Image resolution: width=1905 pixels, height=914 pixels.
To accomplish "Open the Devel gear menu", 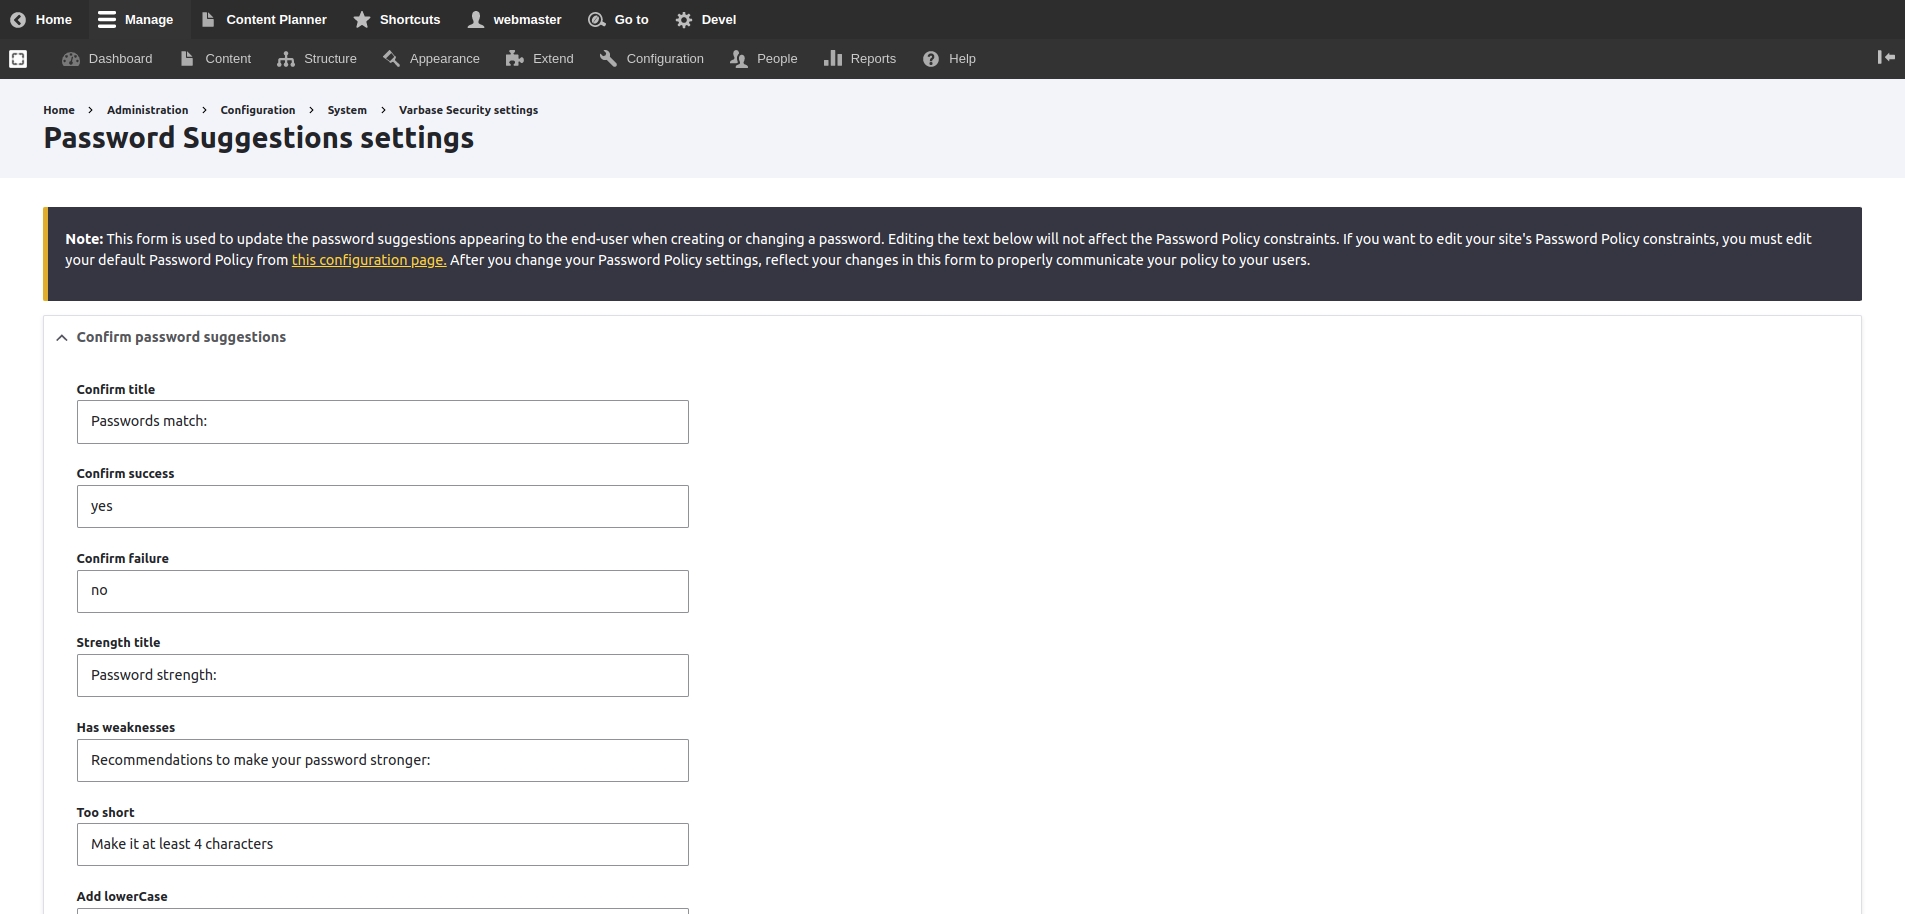I will point(684,20).
